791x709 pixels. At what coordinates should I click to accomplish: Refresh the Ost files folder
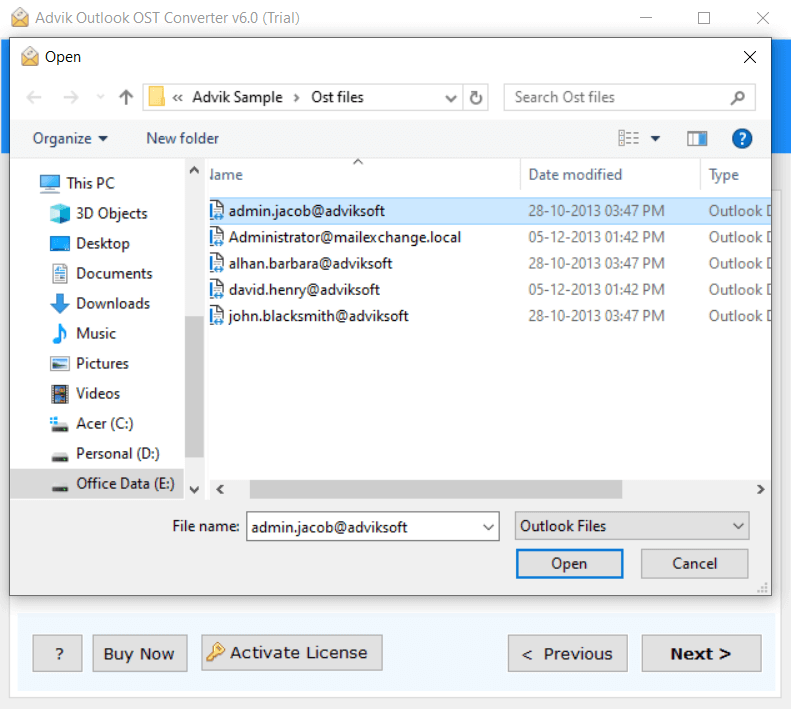click(x=476, y=97)
